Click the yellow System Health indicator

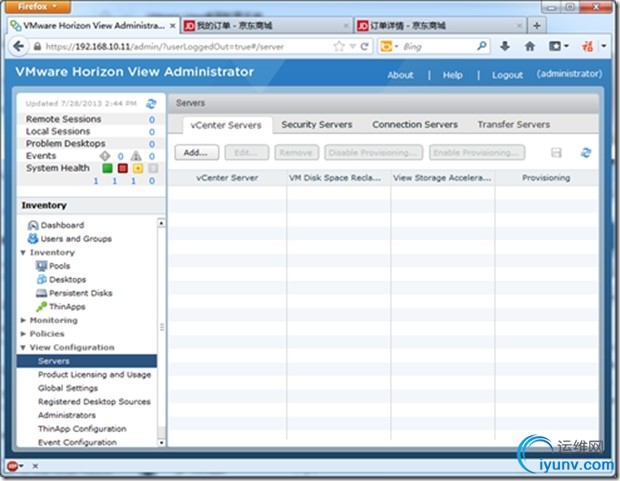tap(138, 168)
